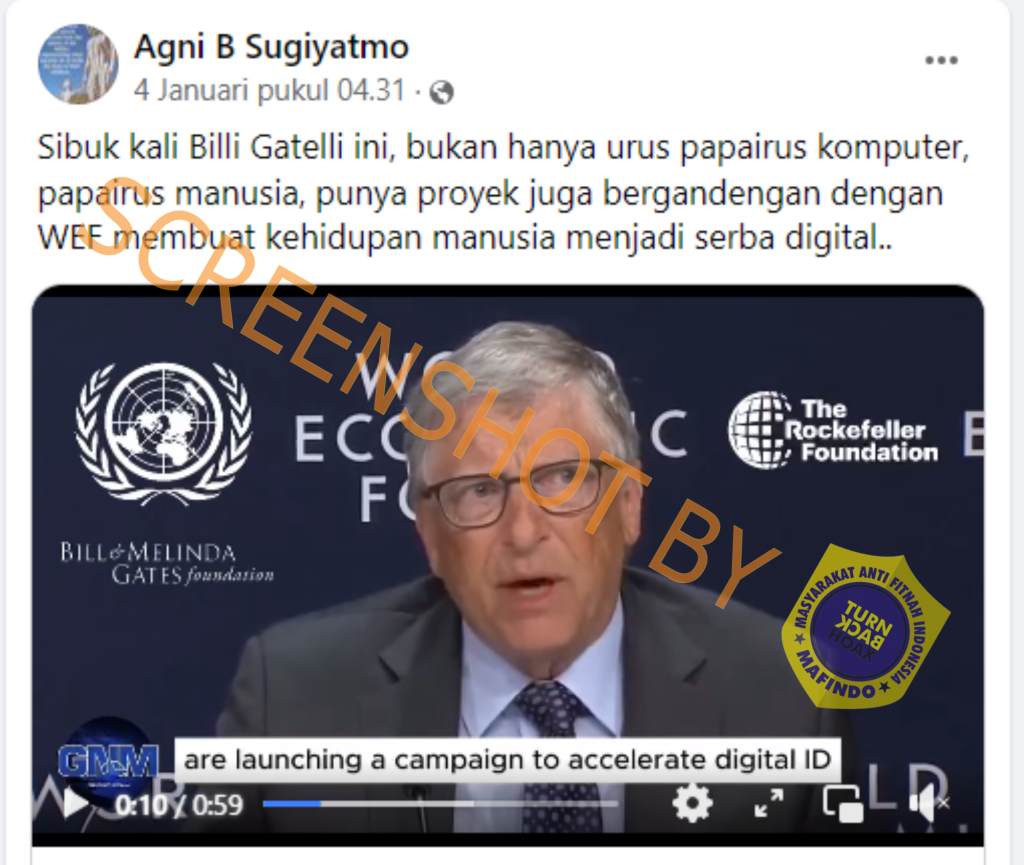Click the post timestamp 4 Januari pukul 04.31
Screen dimensions: 1024x865
coord(270,90)
